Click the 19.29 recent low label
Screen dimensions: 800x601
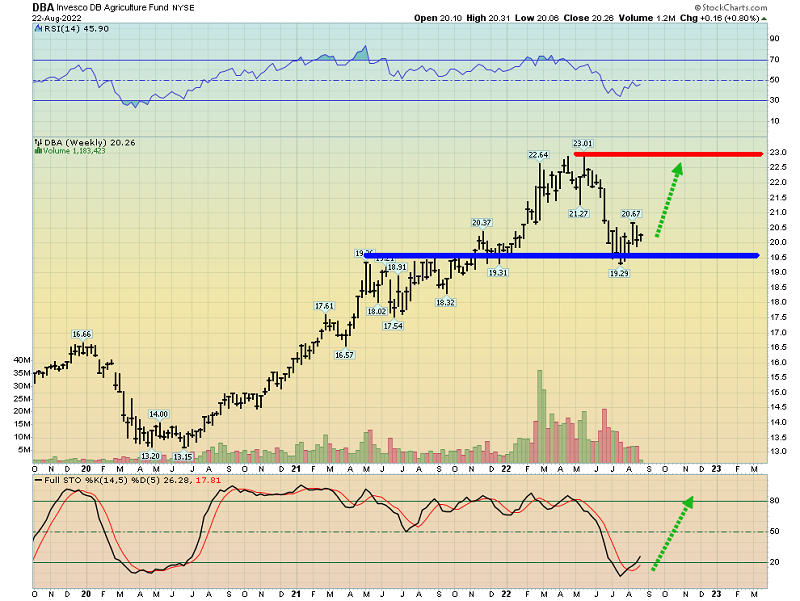620,272
